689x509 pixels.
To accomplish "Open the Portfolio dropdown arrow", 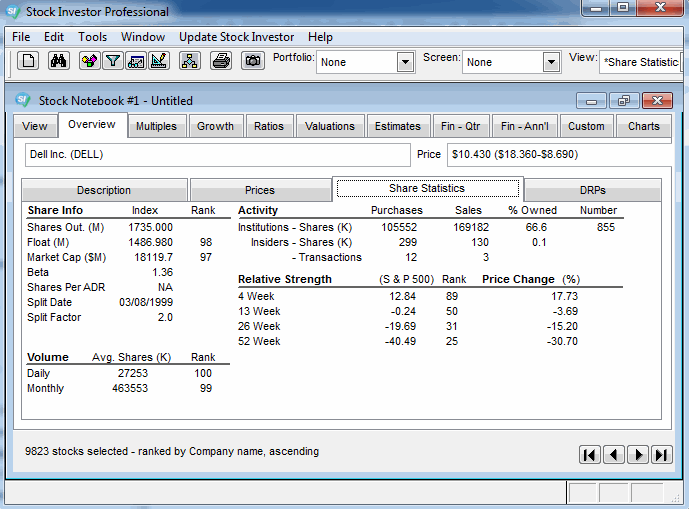I will coord(406,62).
